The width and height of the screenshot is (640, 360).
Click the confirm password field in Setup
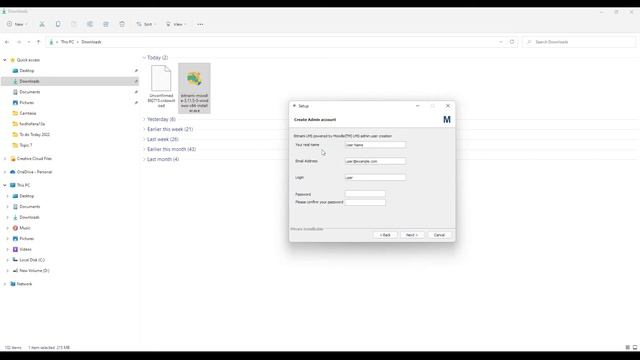[x=365, y=202]
